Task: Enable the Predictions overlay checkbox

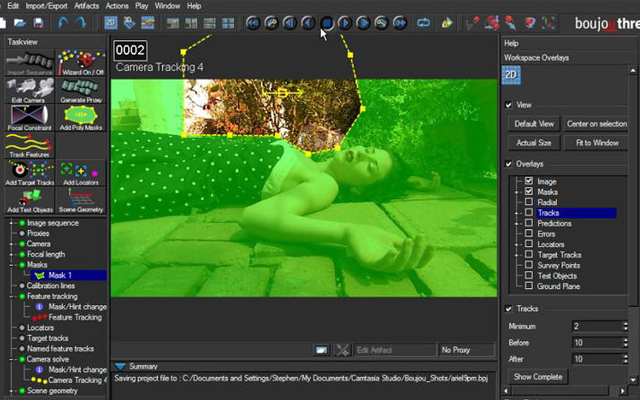Action: pos(529,223)
